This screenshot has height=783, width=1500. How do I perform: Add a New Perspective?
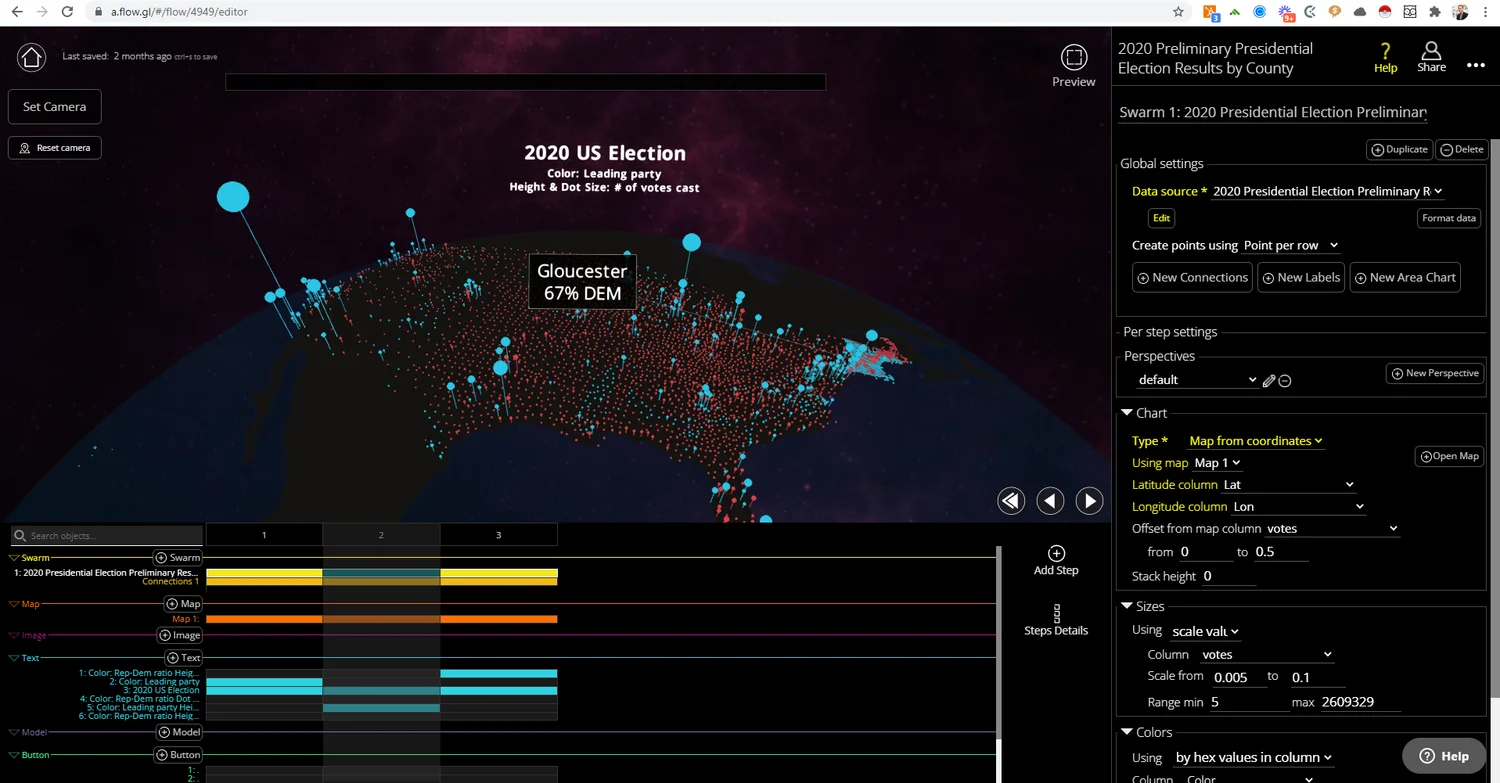[1434, 373]
